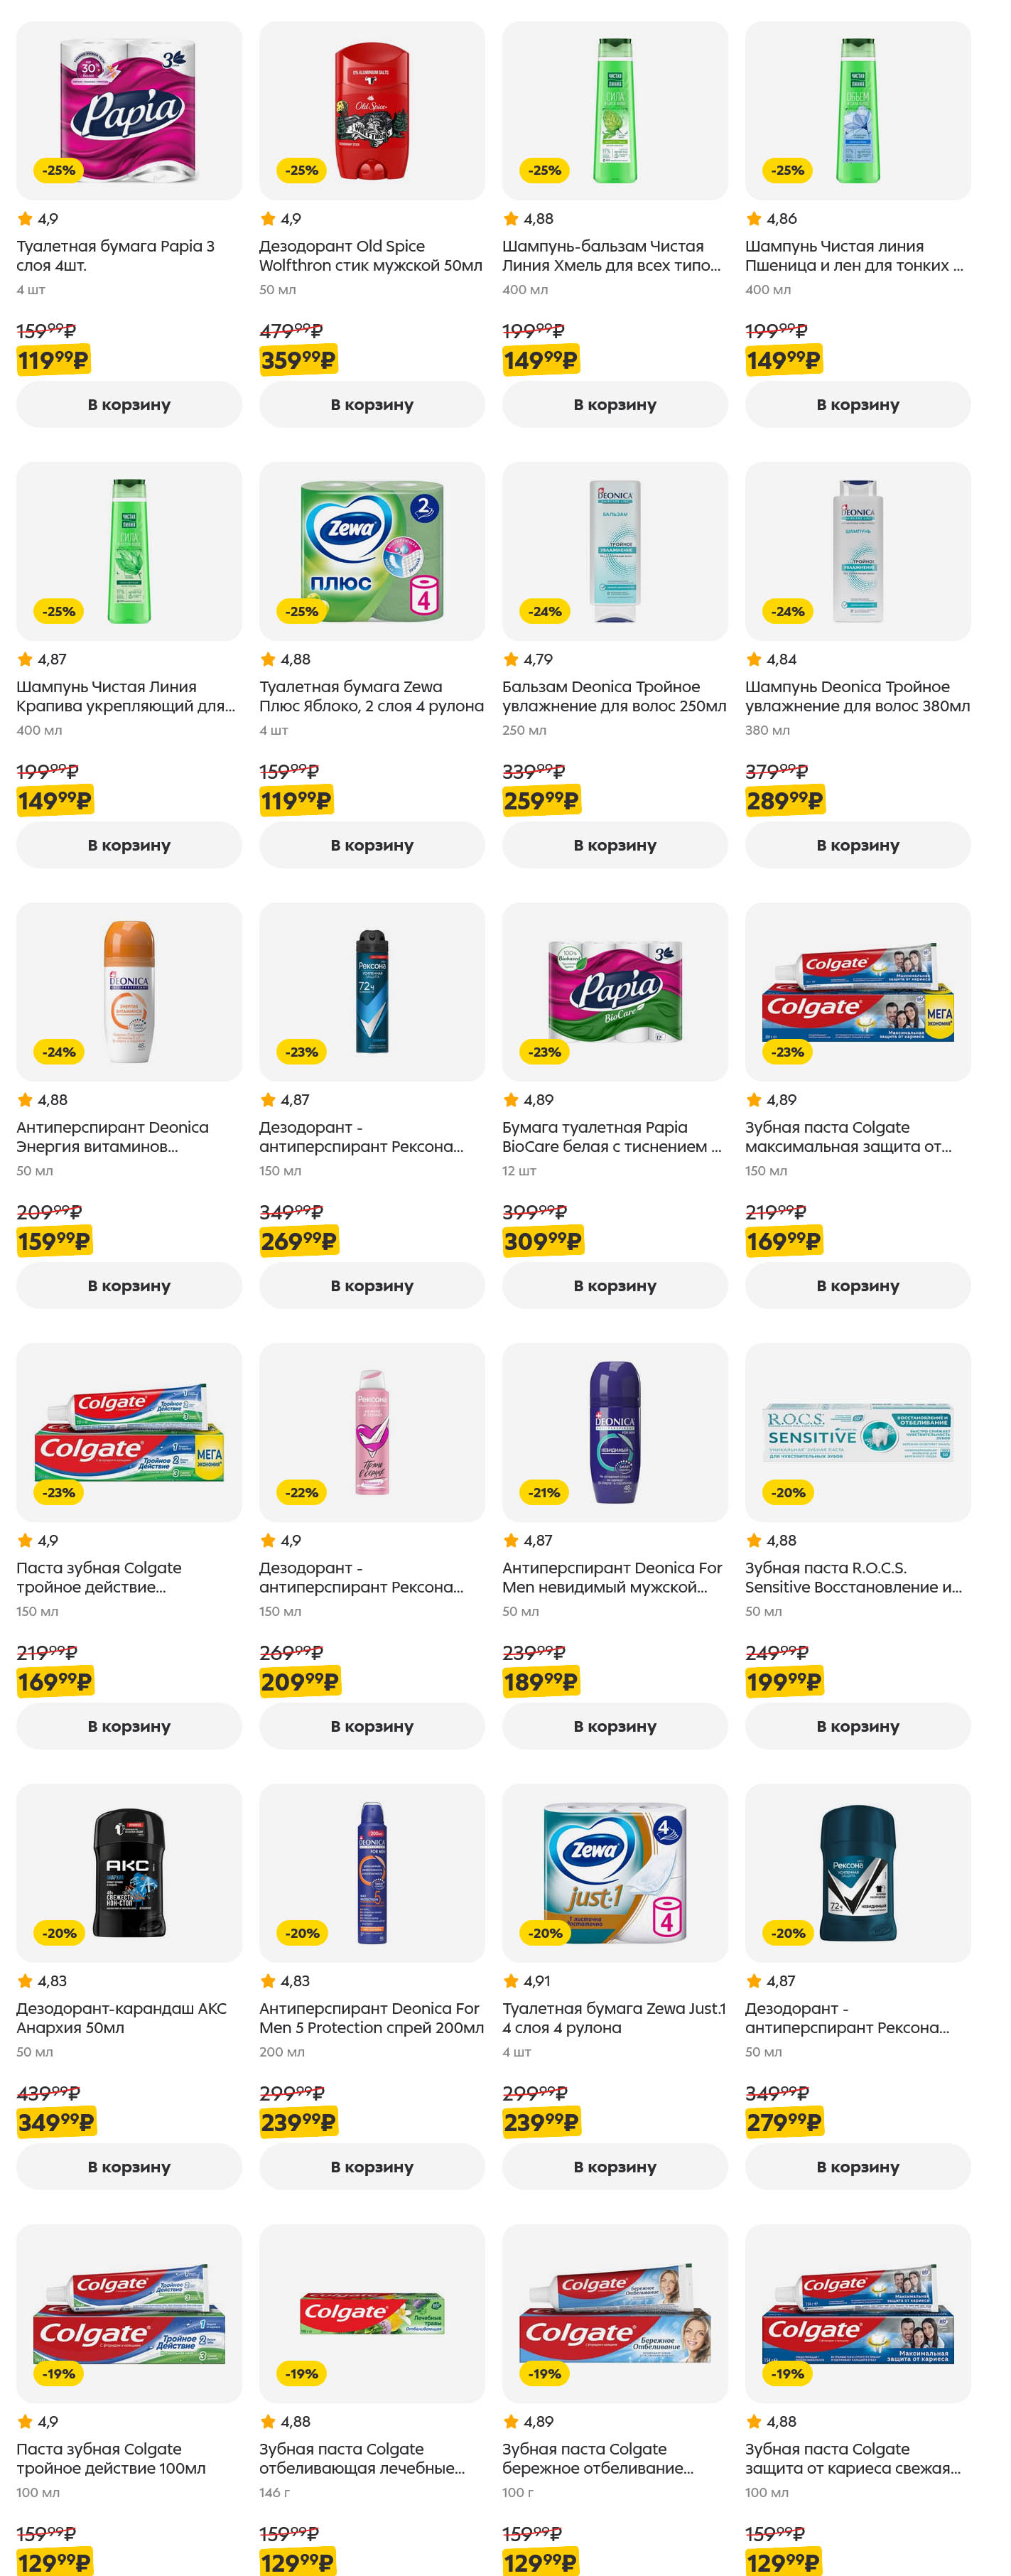Open the Zewa Плюс Яблоко product title

(370, 696)
